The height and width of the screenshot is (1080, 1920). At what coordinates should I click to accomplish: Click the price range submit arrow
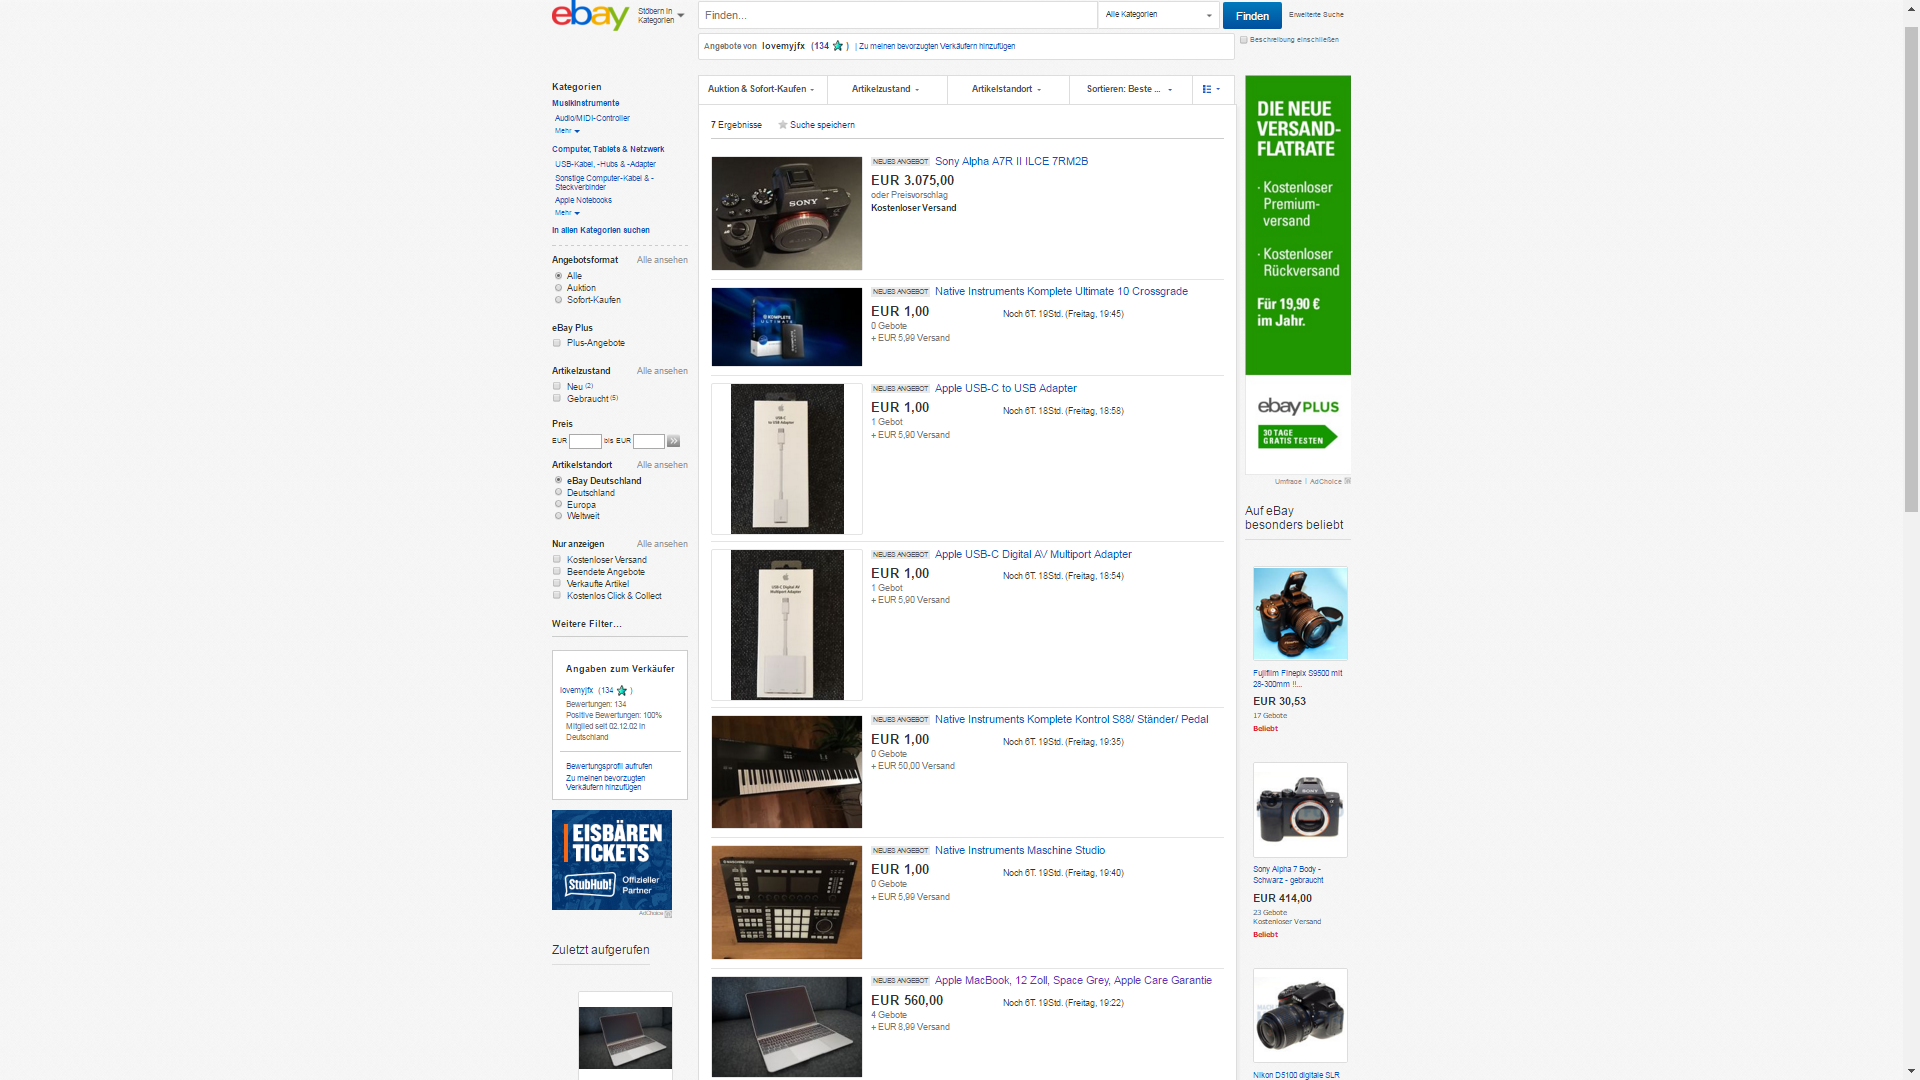673,441
